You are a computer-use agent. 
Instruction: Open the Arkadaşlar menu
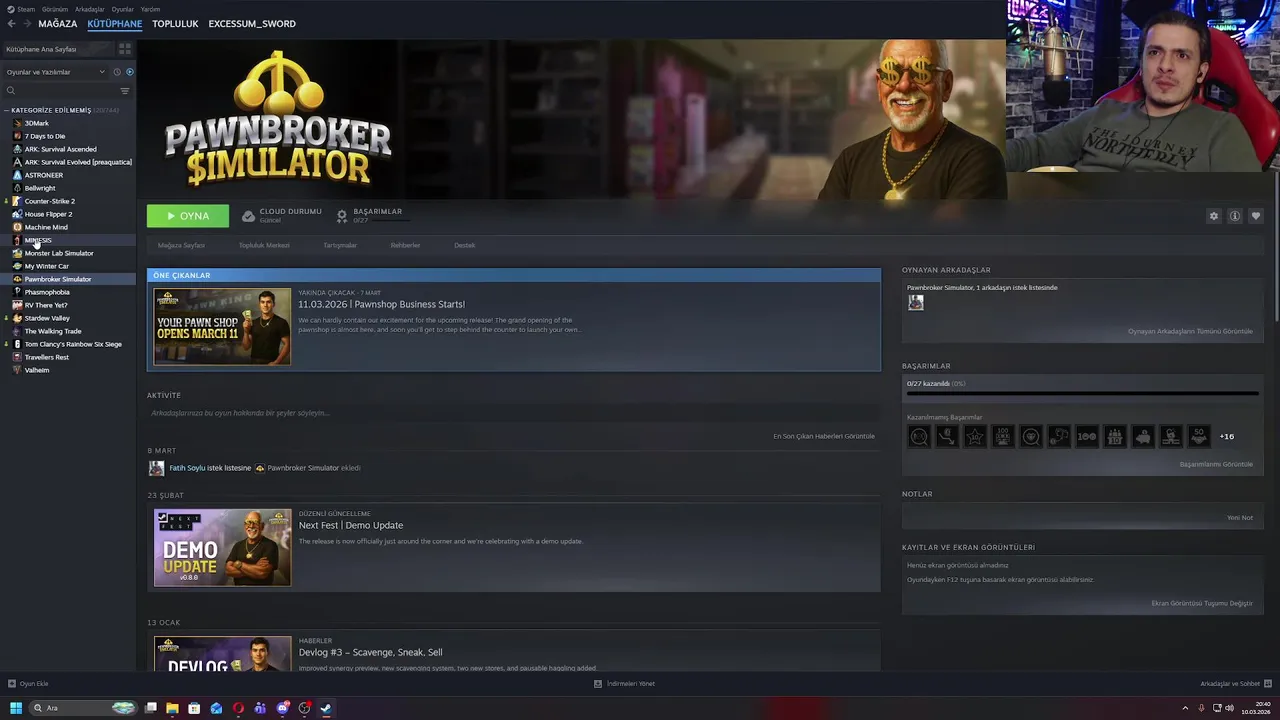[90, 9]
